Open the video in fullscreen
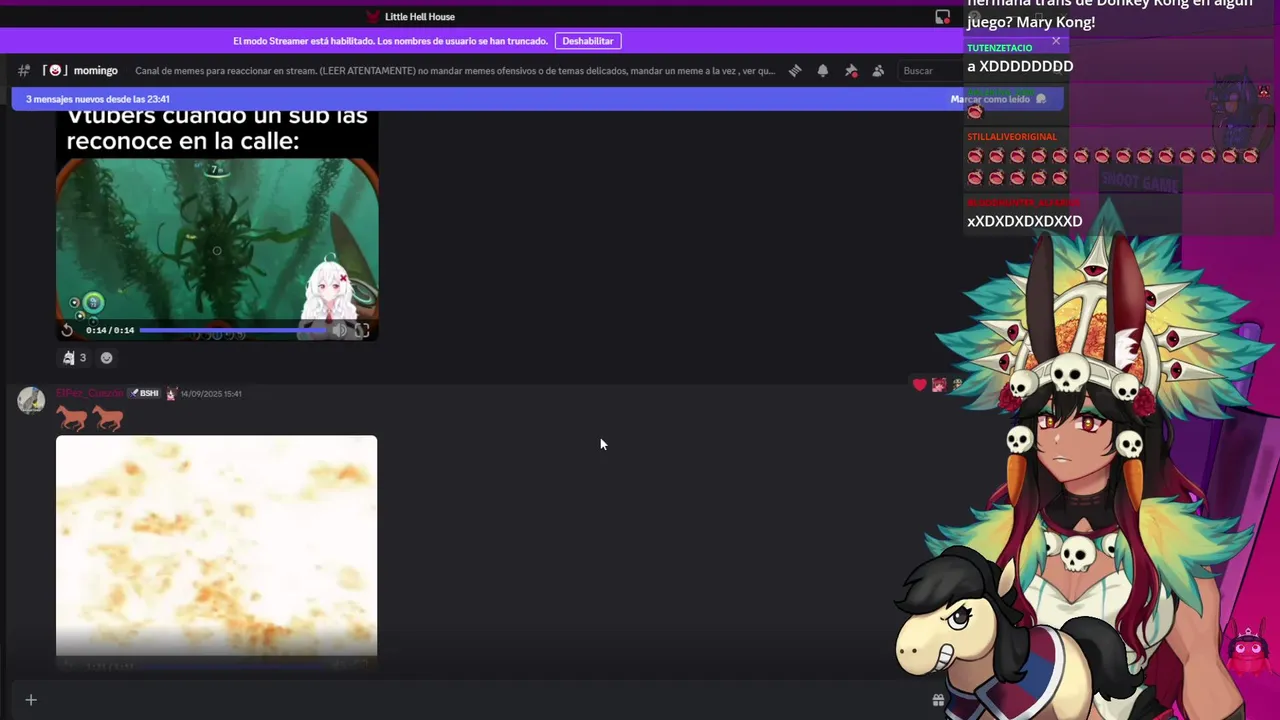Screen dimensions: 1280x720 click(362, 330)
